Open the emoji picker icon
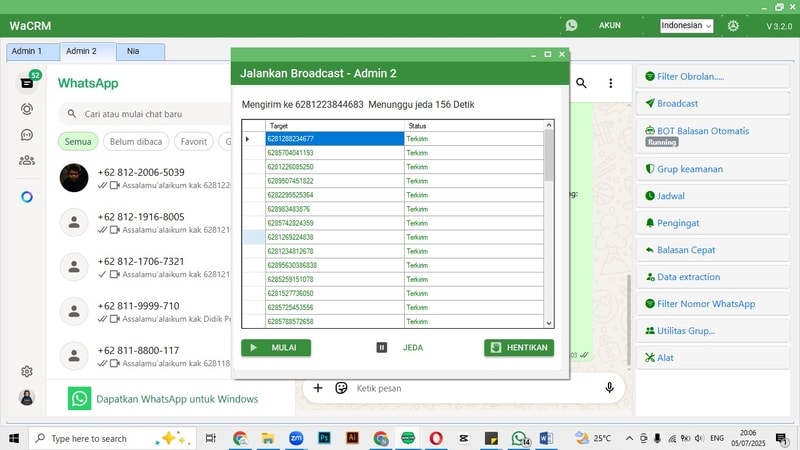This screenshot has height=450, width=800. pyautogui.click(x=341, y=388)
